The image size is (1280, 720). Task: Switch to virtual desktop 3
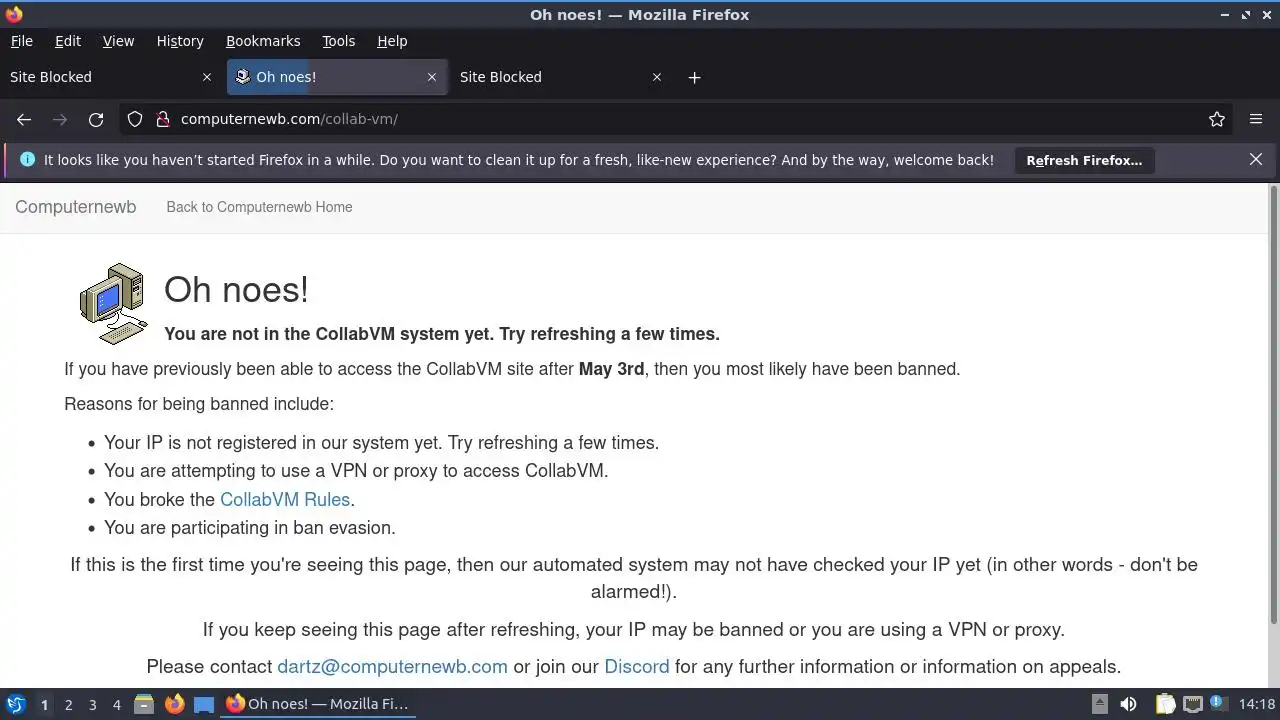[92, 705]
